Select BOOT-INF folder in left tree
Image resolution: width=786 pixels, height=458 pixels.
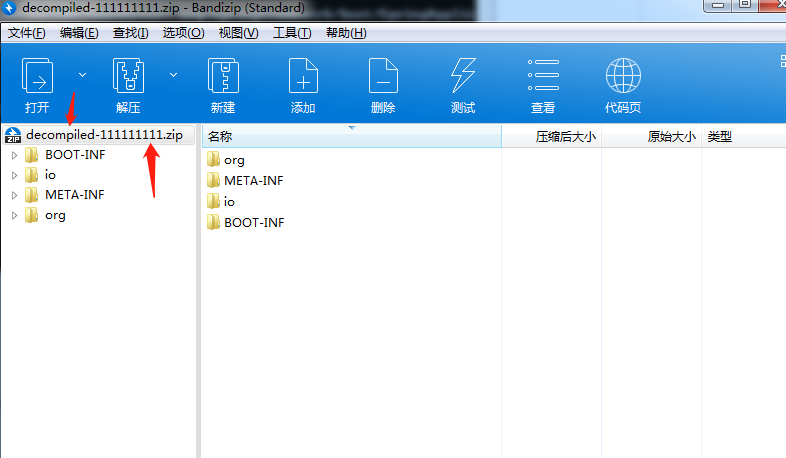(x=65, y=155)
